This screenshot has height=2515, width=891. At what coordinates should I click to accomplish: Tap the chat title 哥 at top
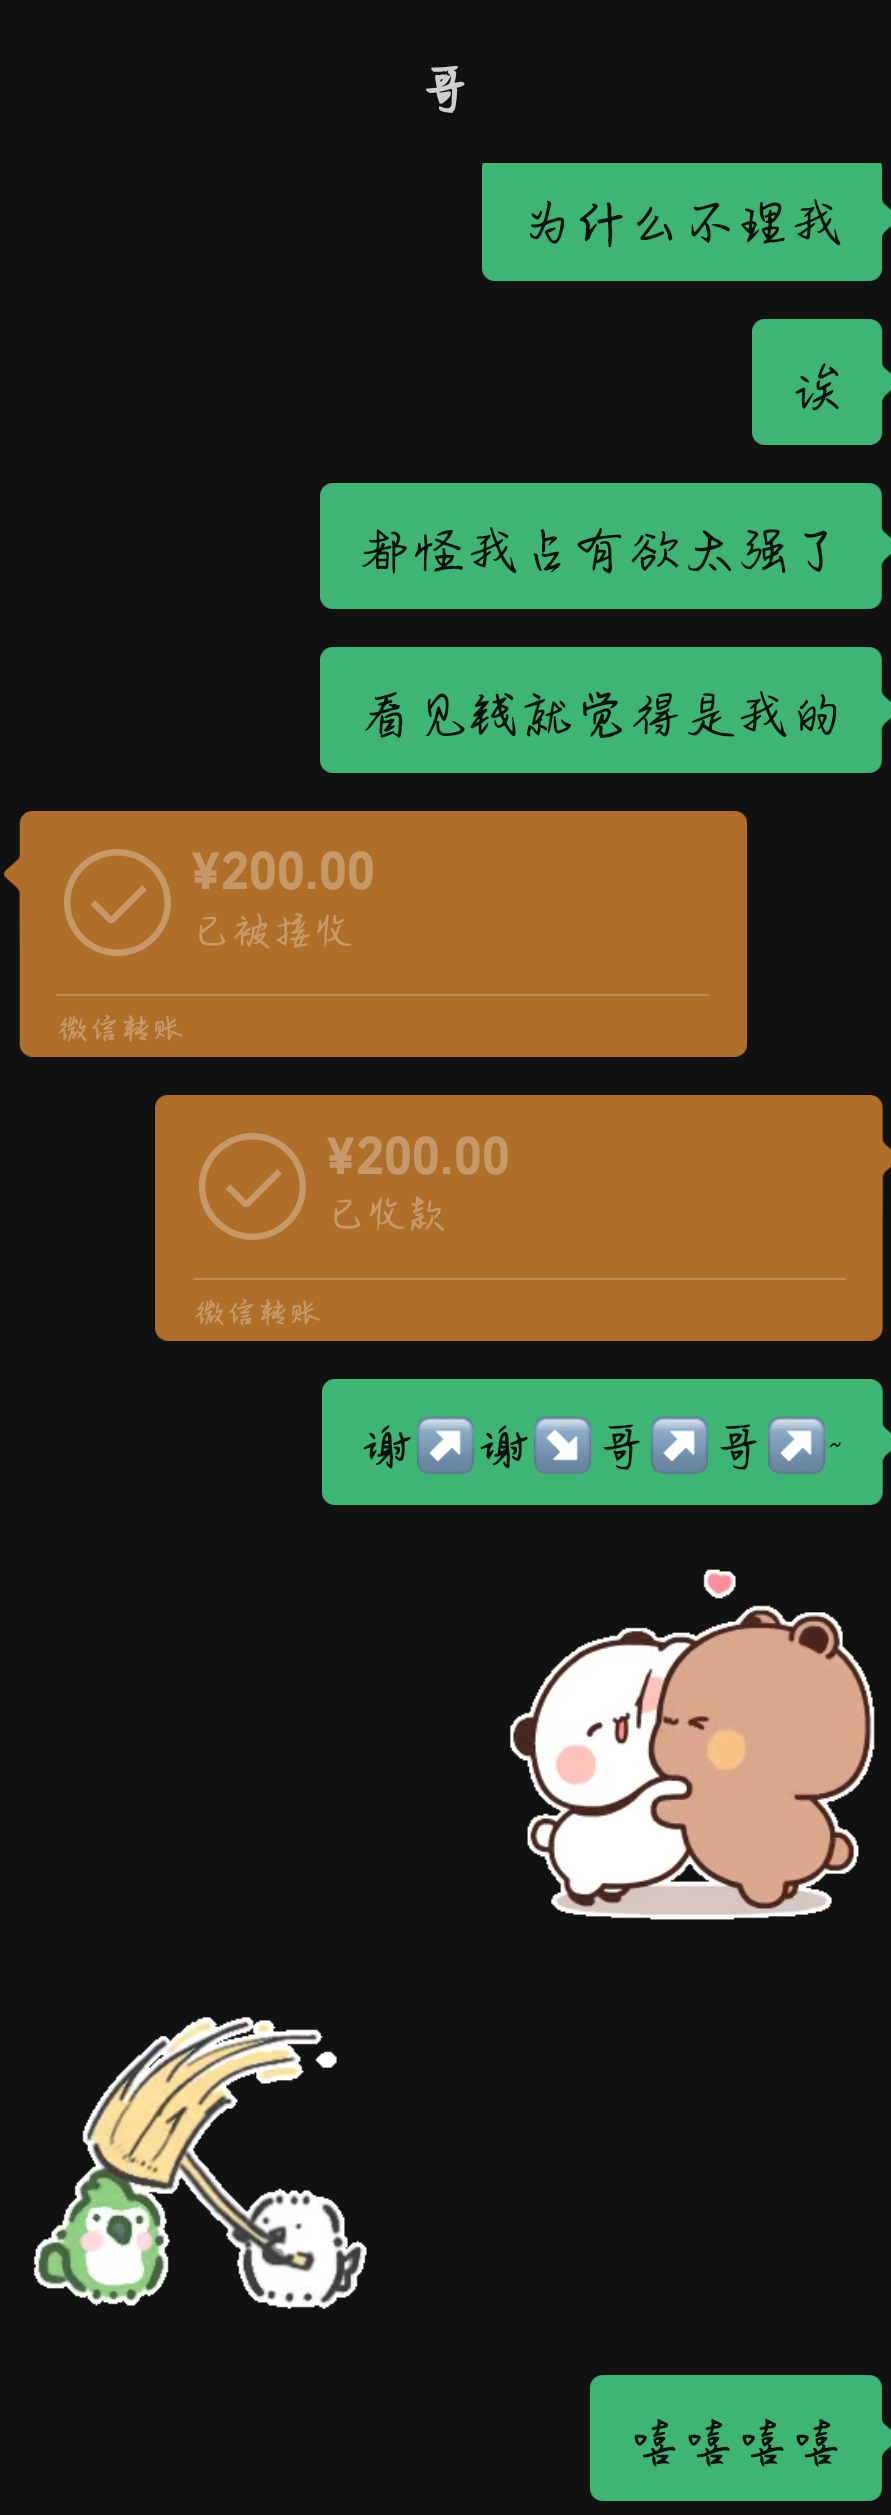click(445, 89)
